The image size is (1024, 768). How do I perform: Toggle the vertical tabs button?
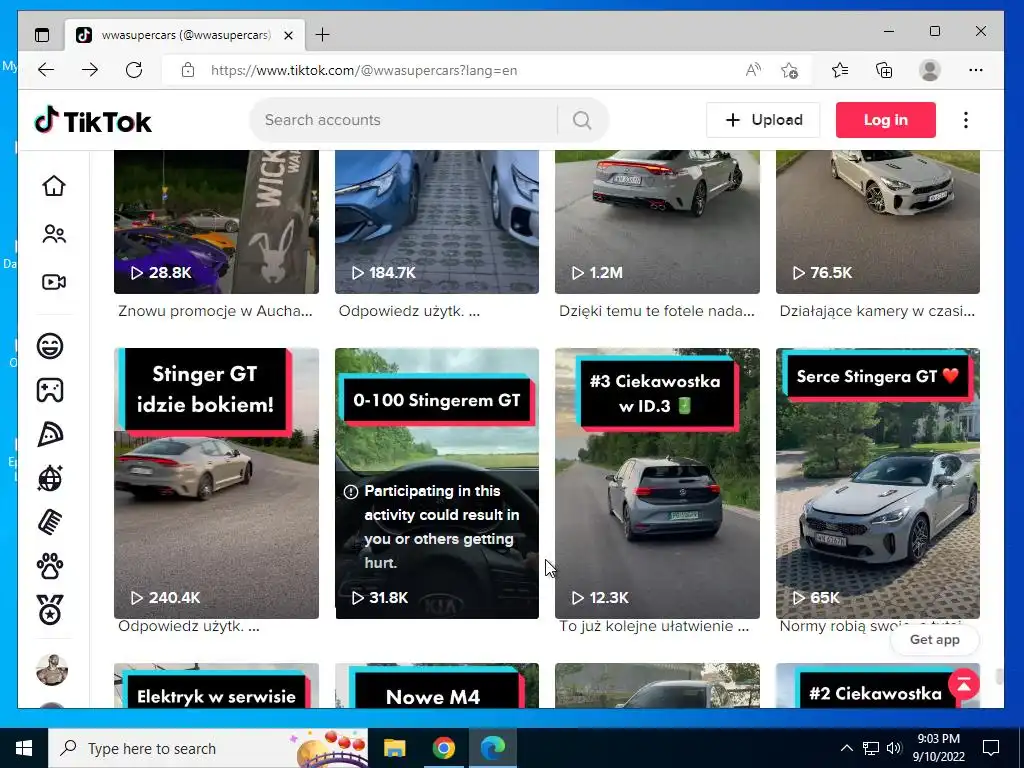[42, 35]
